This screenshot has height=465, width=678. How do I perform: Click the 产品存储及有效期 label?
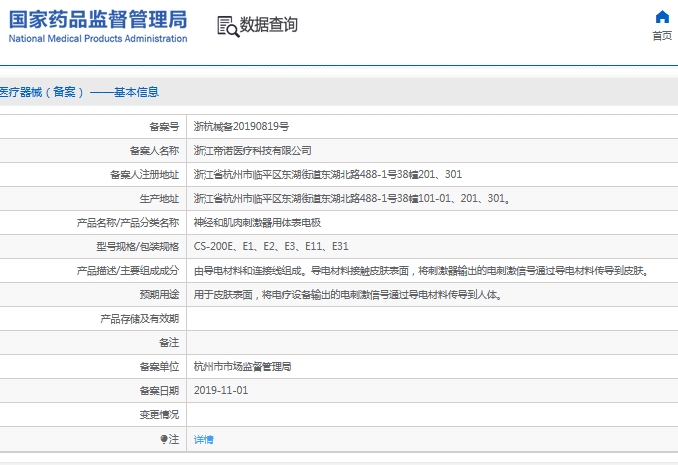pyautogui.click(x=140, y=319)
